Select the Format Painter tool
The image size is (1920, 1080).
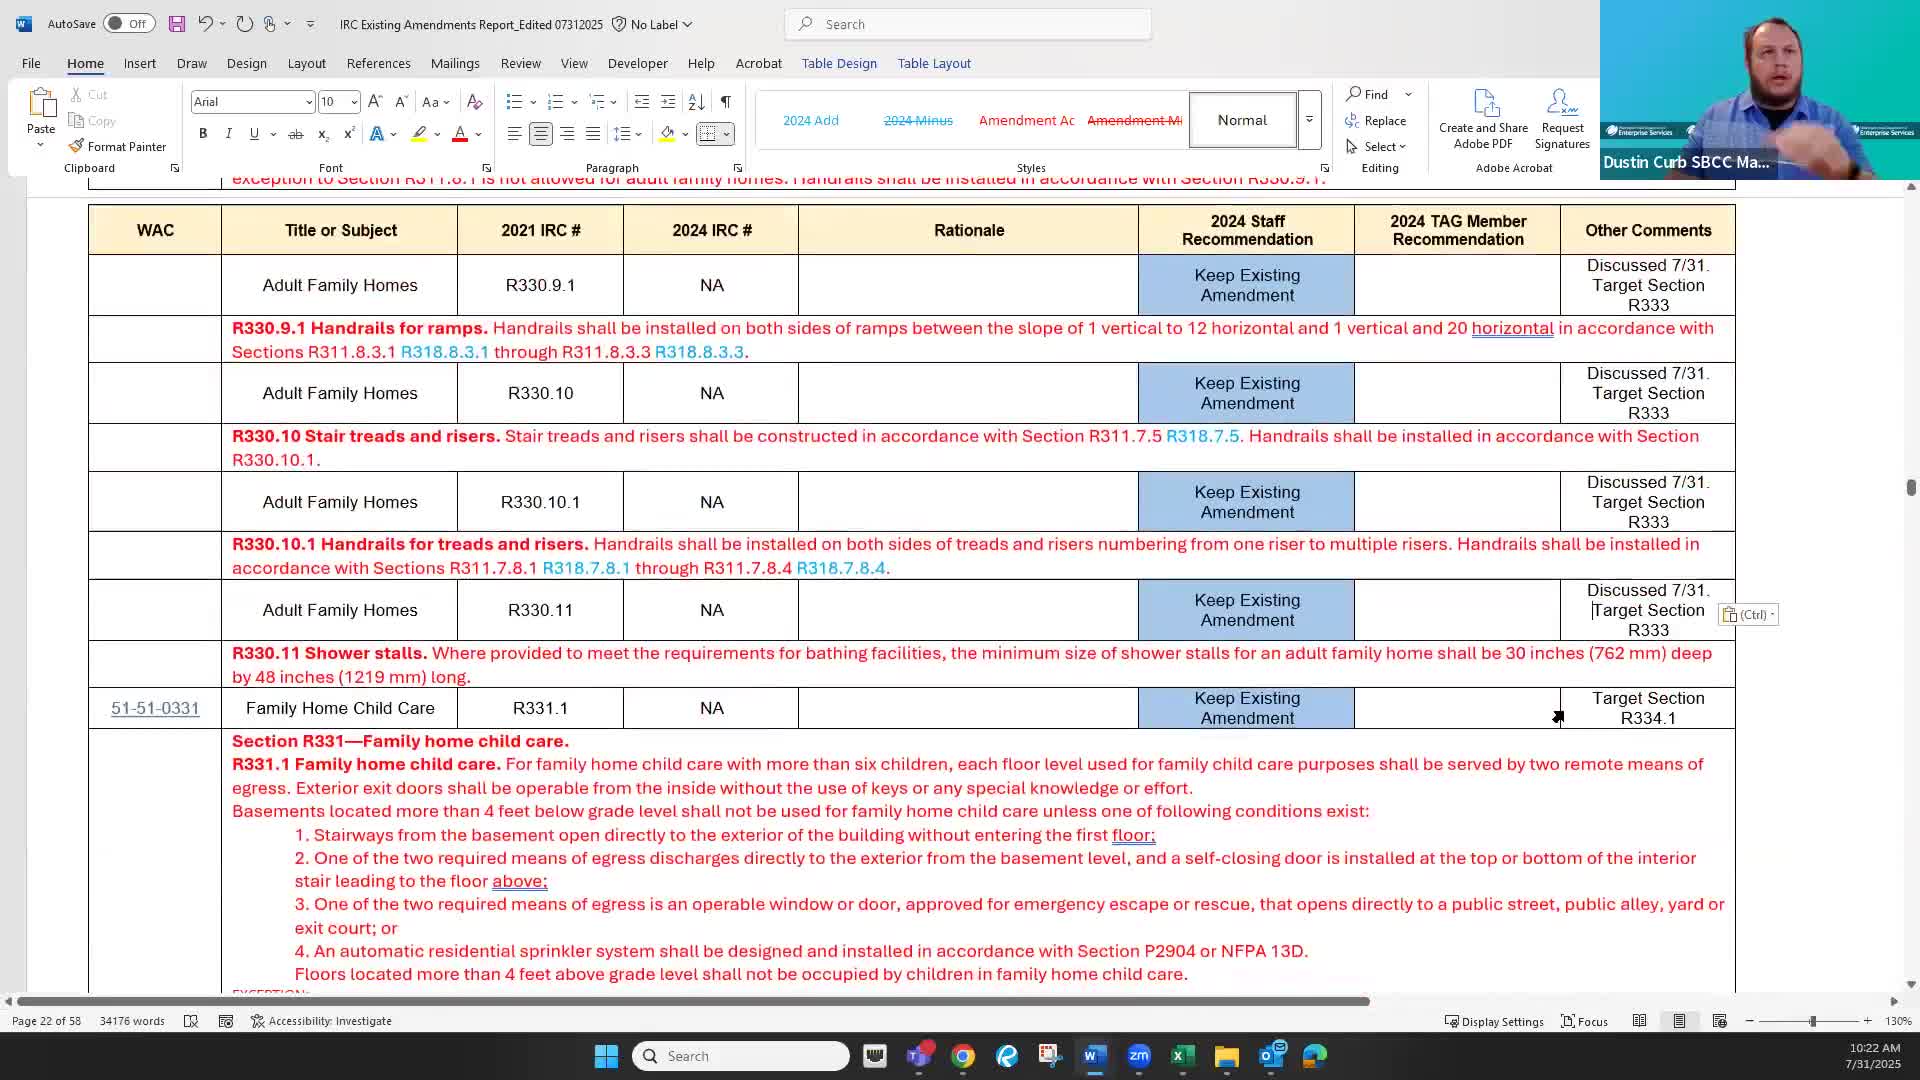(118, 146)
